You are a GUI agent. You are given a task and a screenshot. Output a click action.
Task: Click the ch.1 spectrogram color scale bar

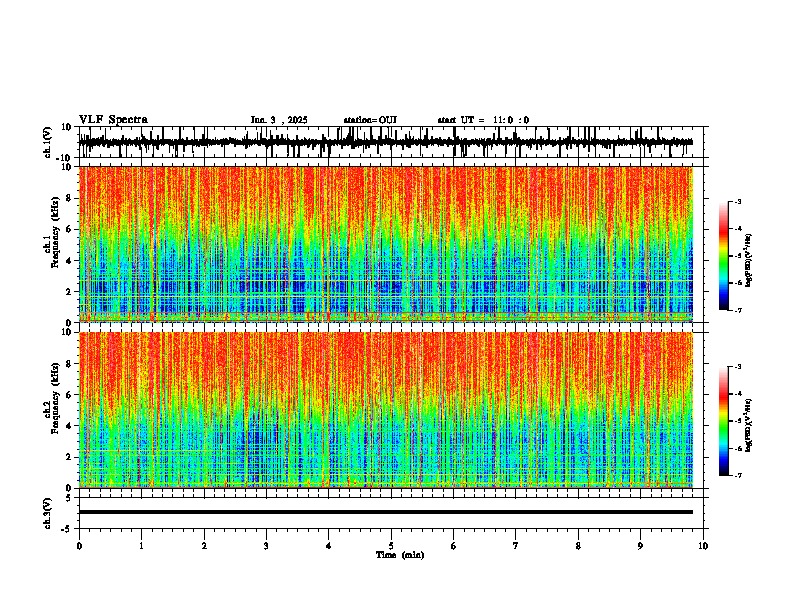[723, 256]
